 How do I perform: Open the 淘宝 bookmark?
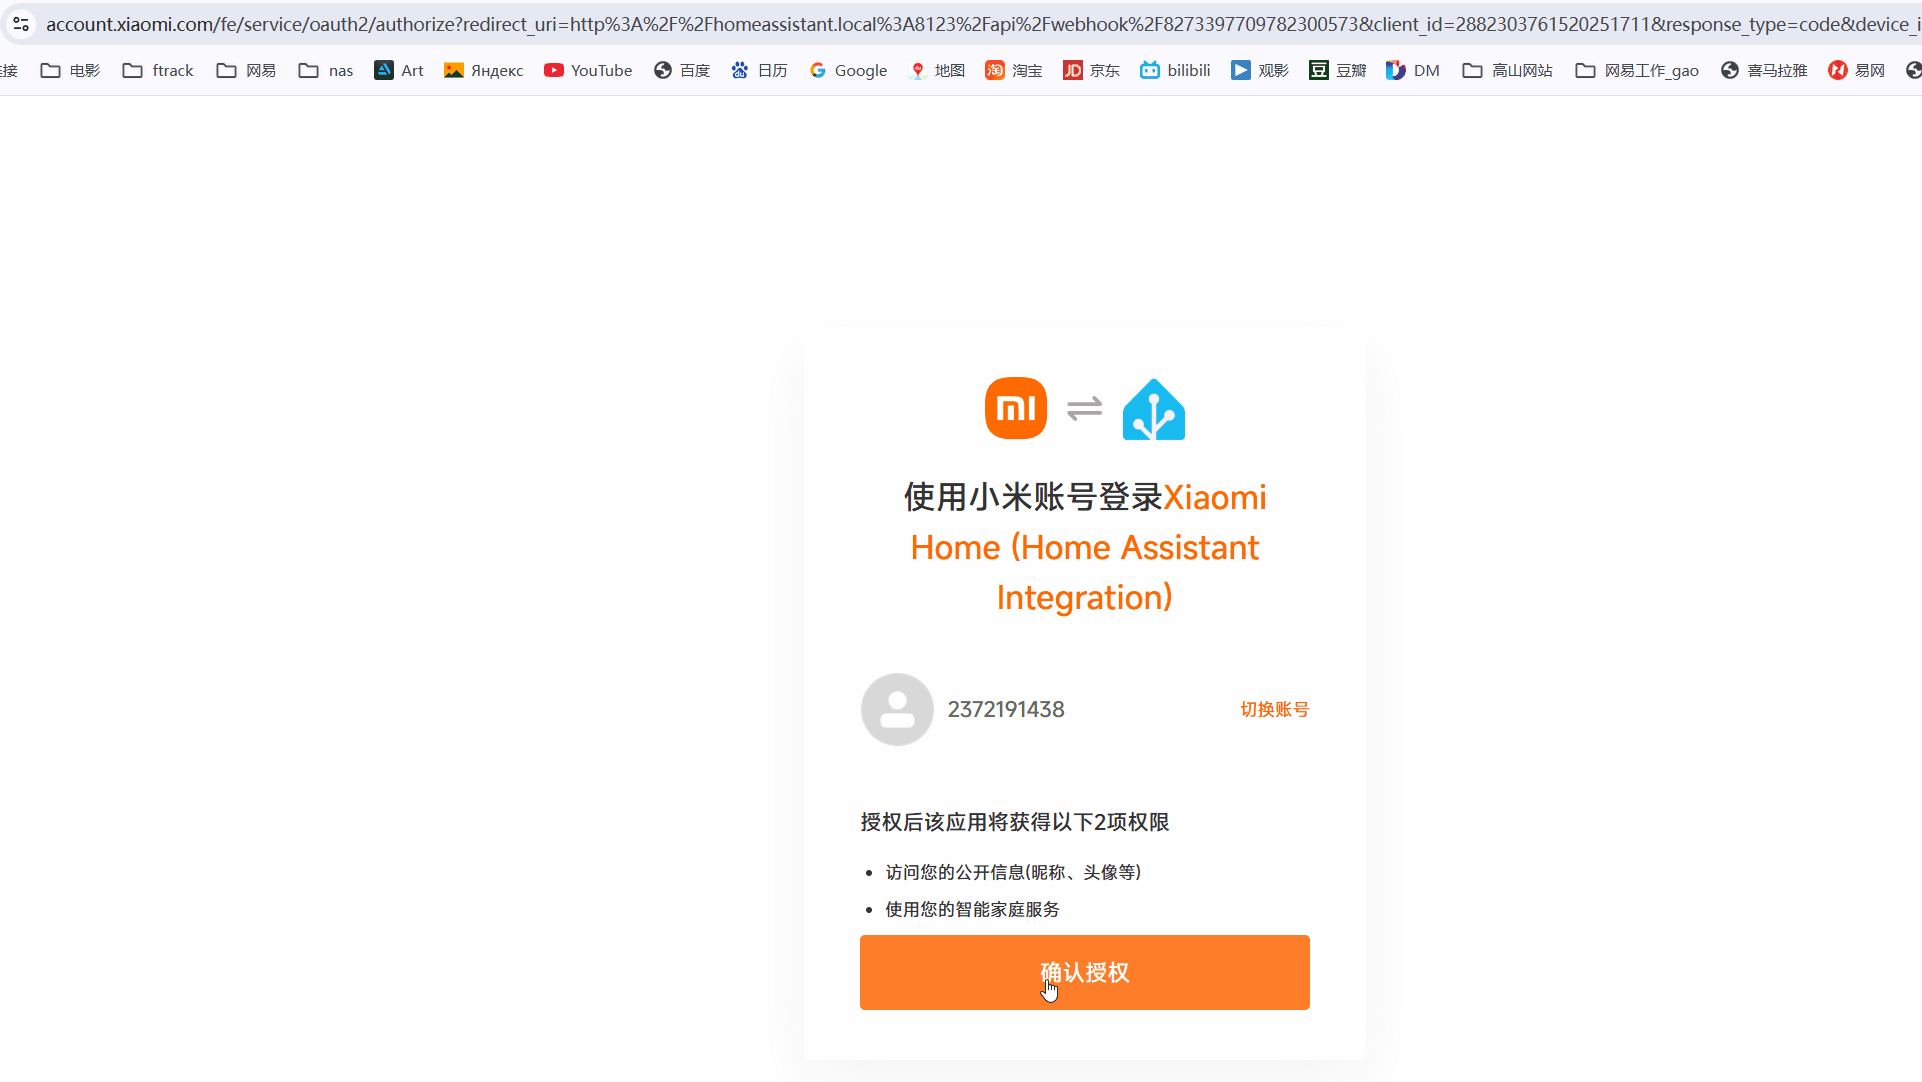tap(1014, 70)
